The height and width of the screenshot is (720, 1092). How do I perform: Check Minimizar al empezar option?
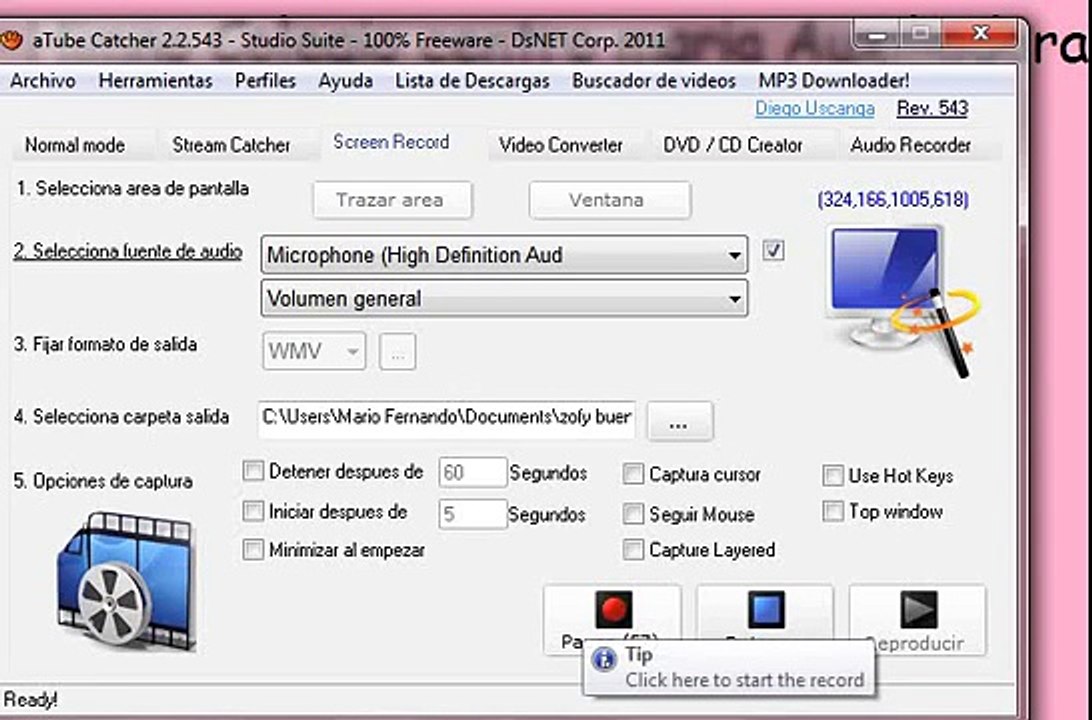coord(253,549)
